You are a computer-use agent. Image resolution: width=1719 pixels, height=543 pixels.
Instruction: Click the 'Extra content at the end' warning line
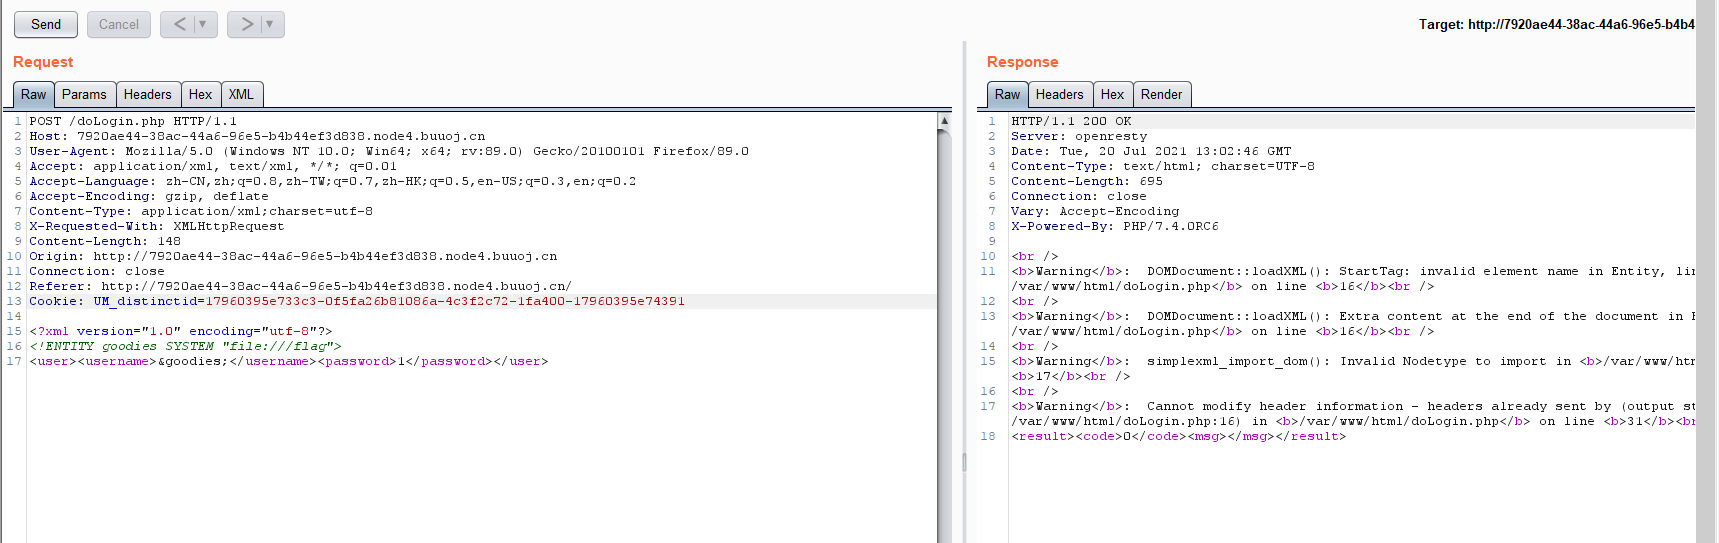pos(1353,316)
